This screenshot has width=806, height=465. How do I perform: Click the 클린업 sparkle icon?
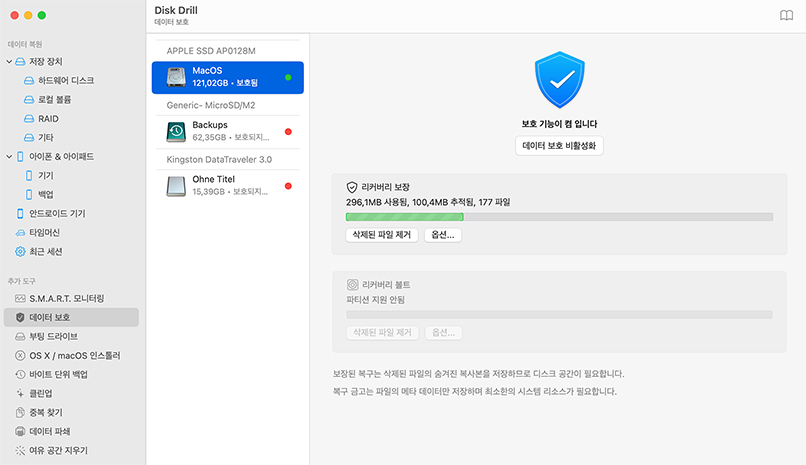(x=20, y=393)
